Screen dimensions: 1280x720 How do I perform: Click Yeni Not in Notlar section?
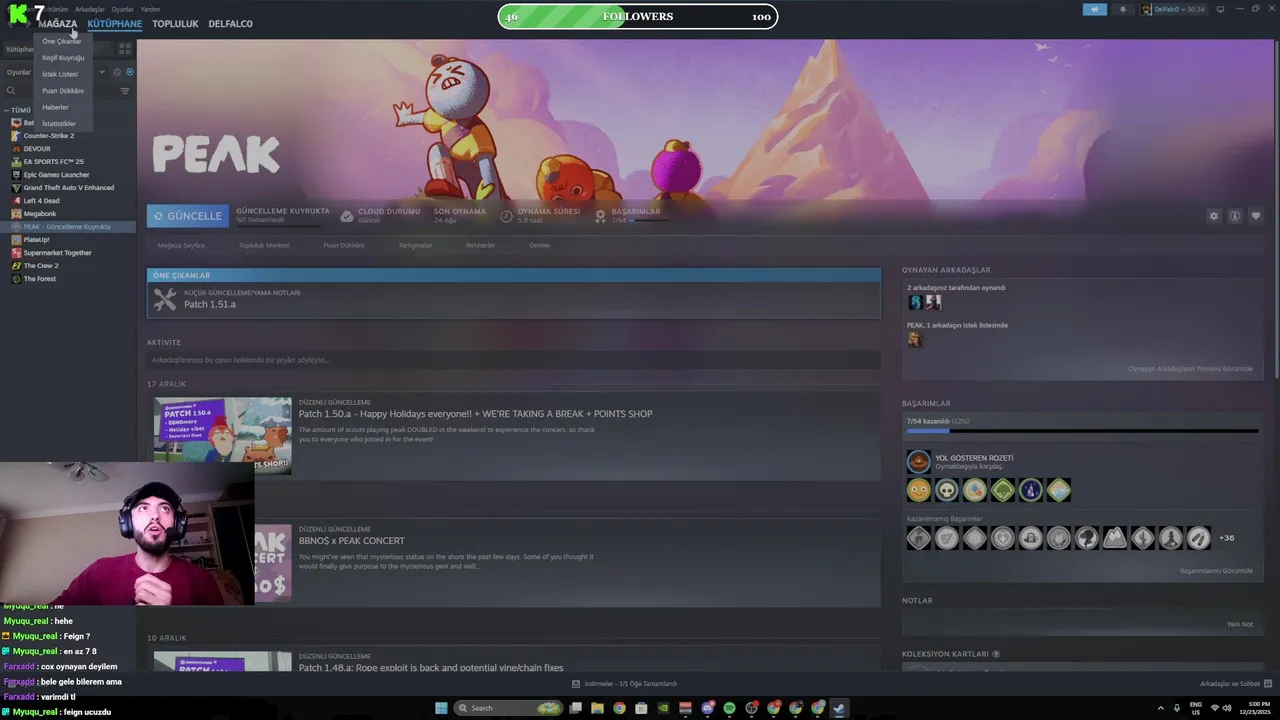tap(1240, 624)
